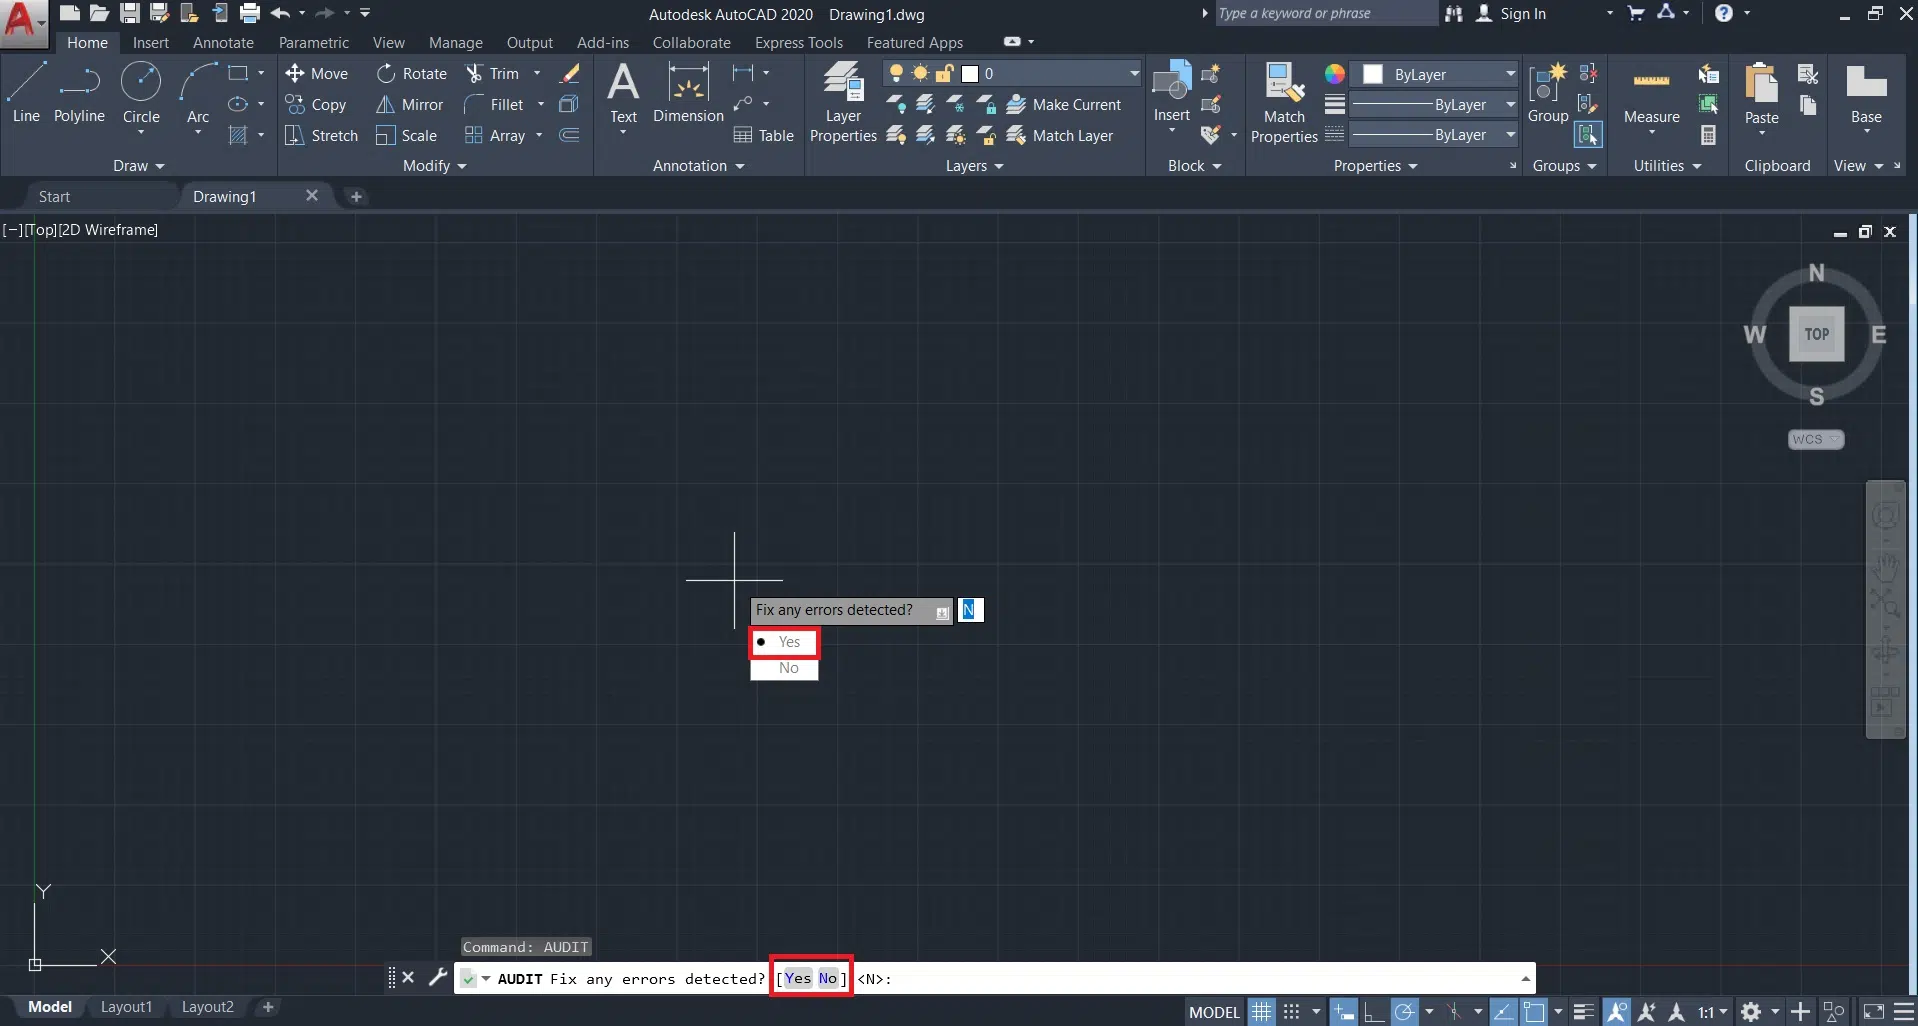Click the Move tool icon

[x=295, y=73]
